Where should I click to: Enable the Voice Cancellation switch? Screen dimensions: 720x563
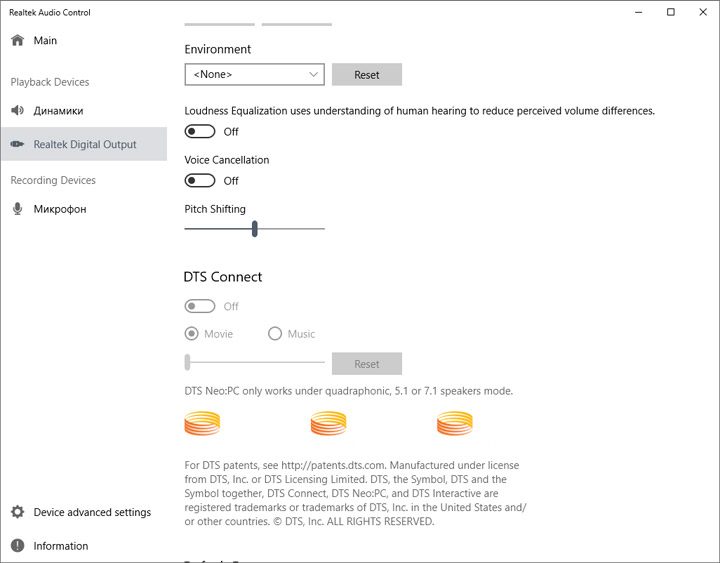coord(200,180)
